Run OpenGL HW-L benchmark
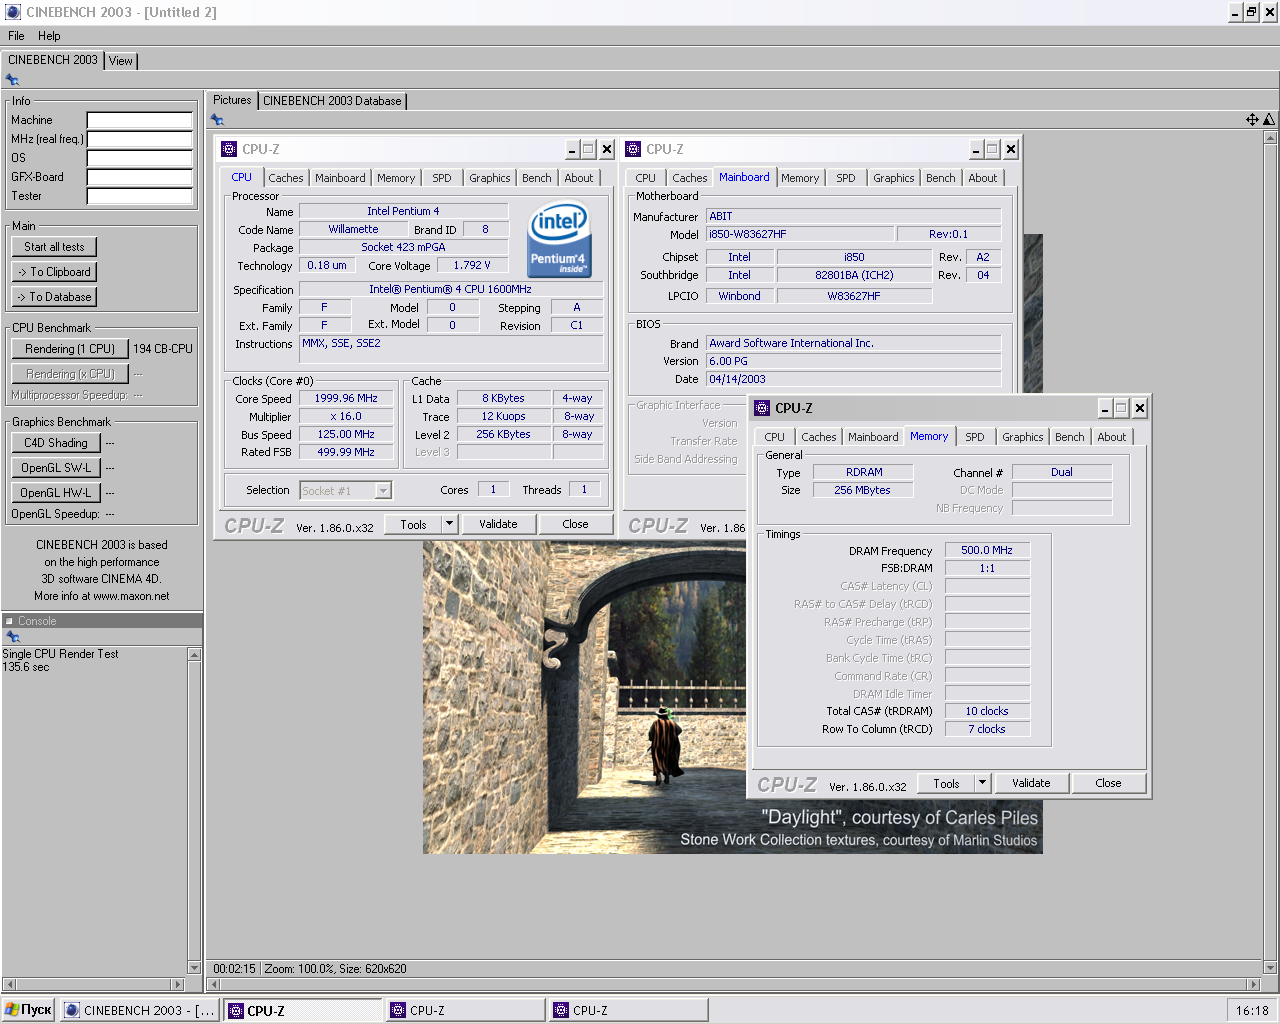 56,493
